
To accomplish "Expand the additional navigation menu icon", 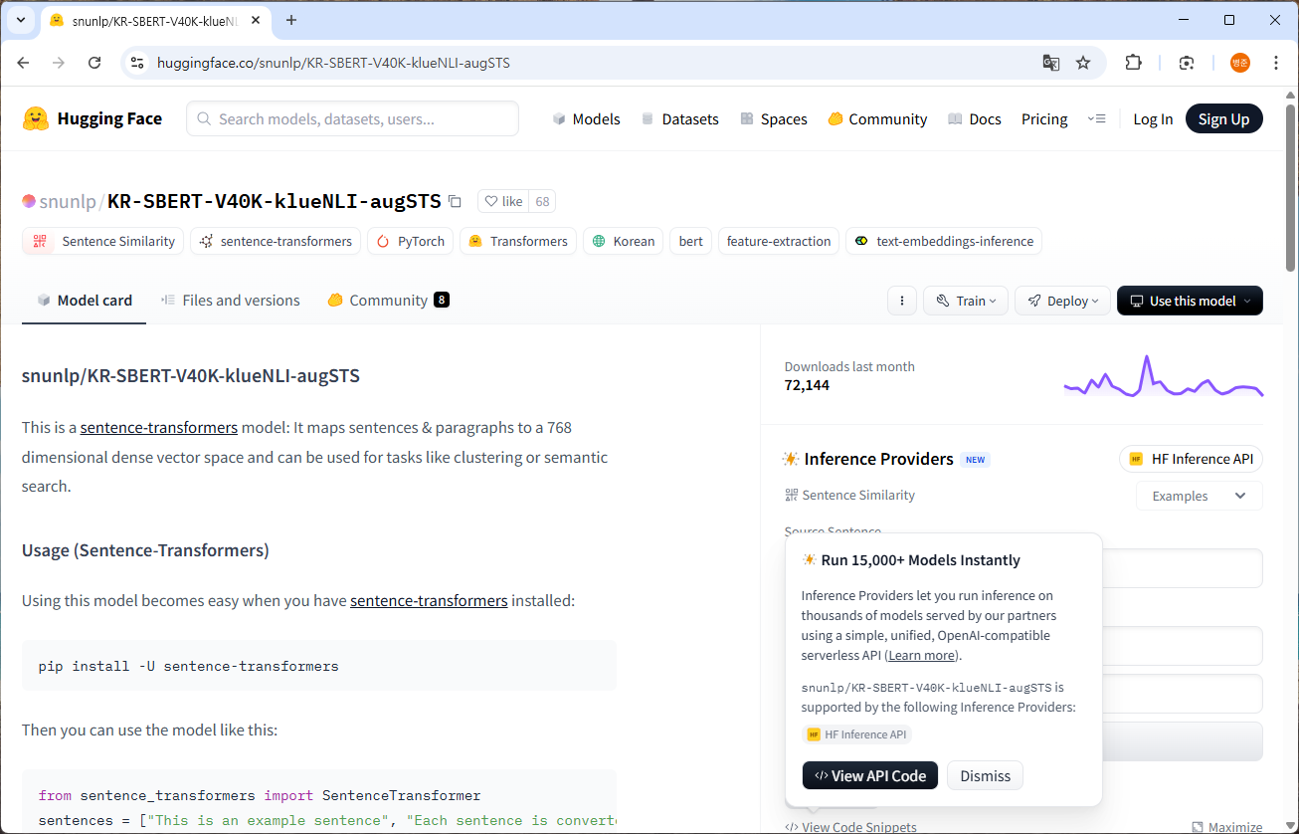I will coord(1097,119).
